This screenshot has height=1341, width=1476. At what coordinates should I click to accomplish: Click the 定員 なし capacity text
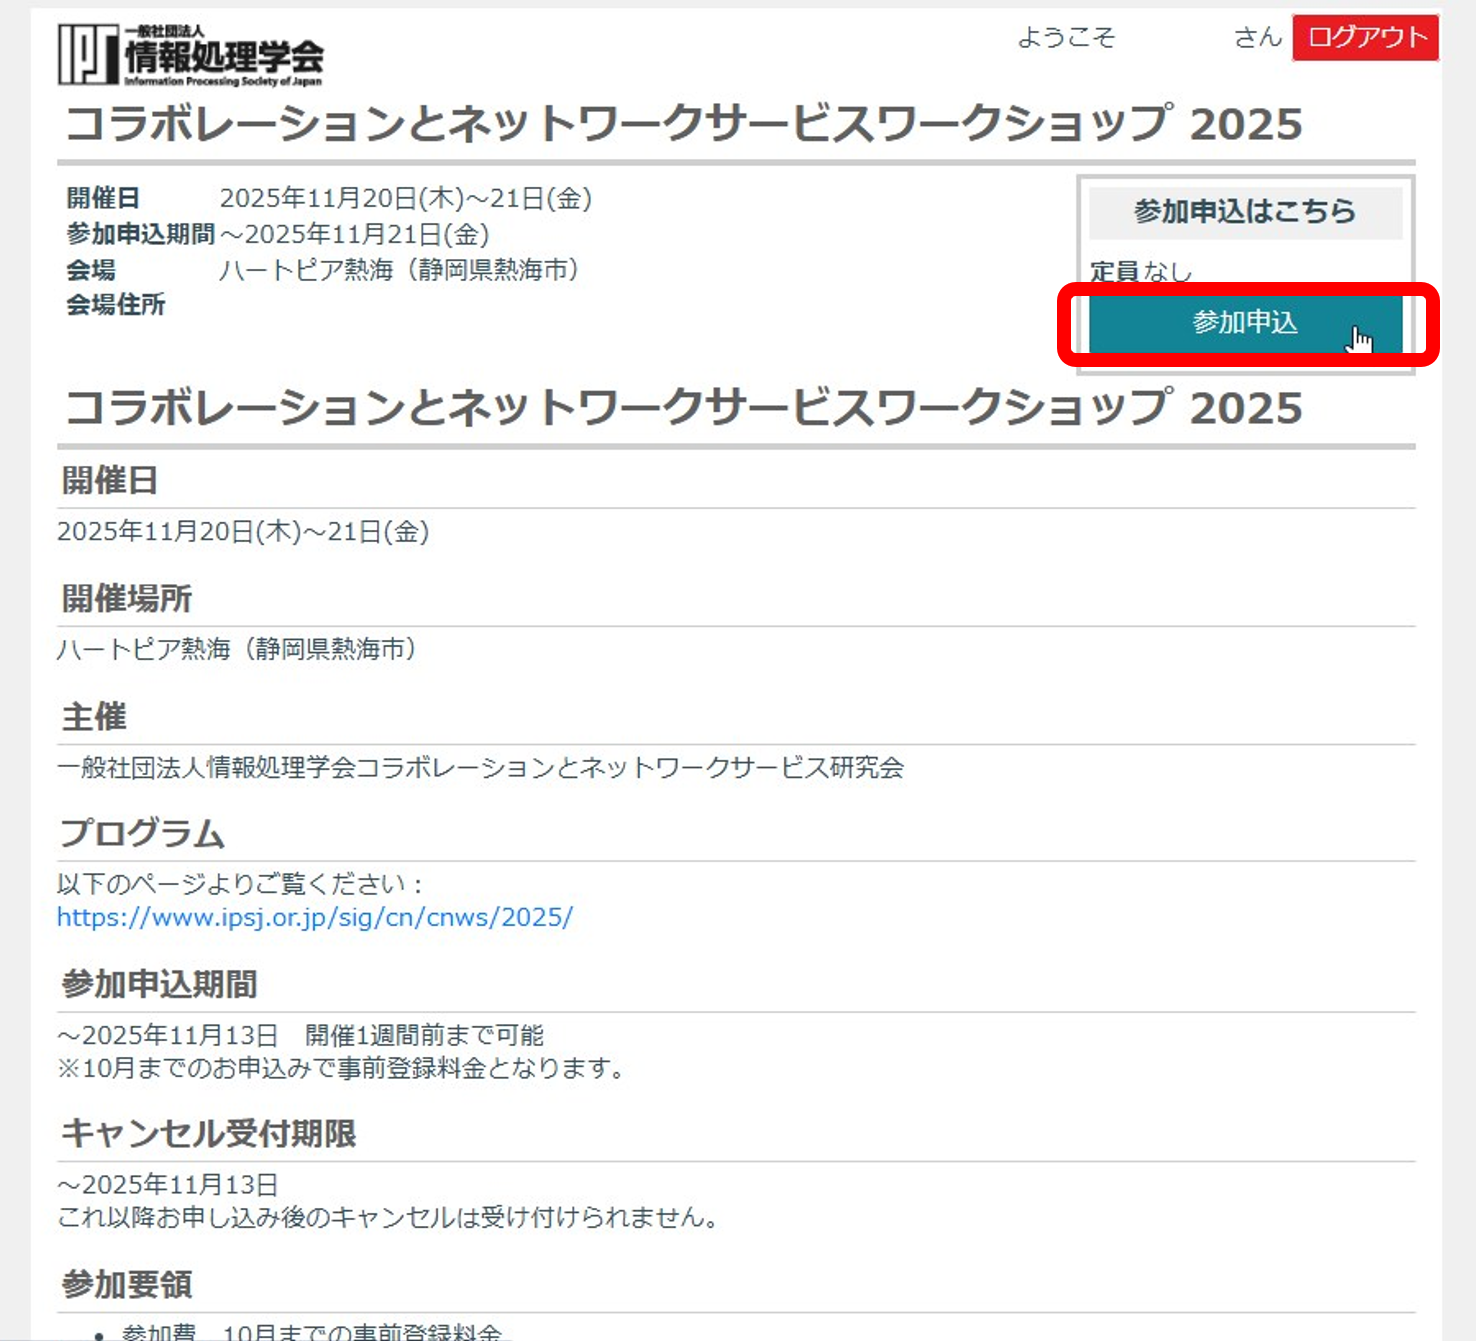click(x=1140, y=271)
